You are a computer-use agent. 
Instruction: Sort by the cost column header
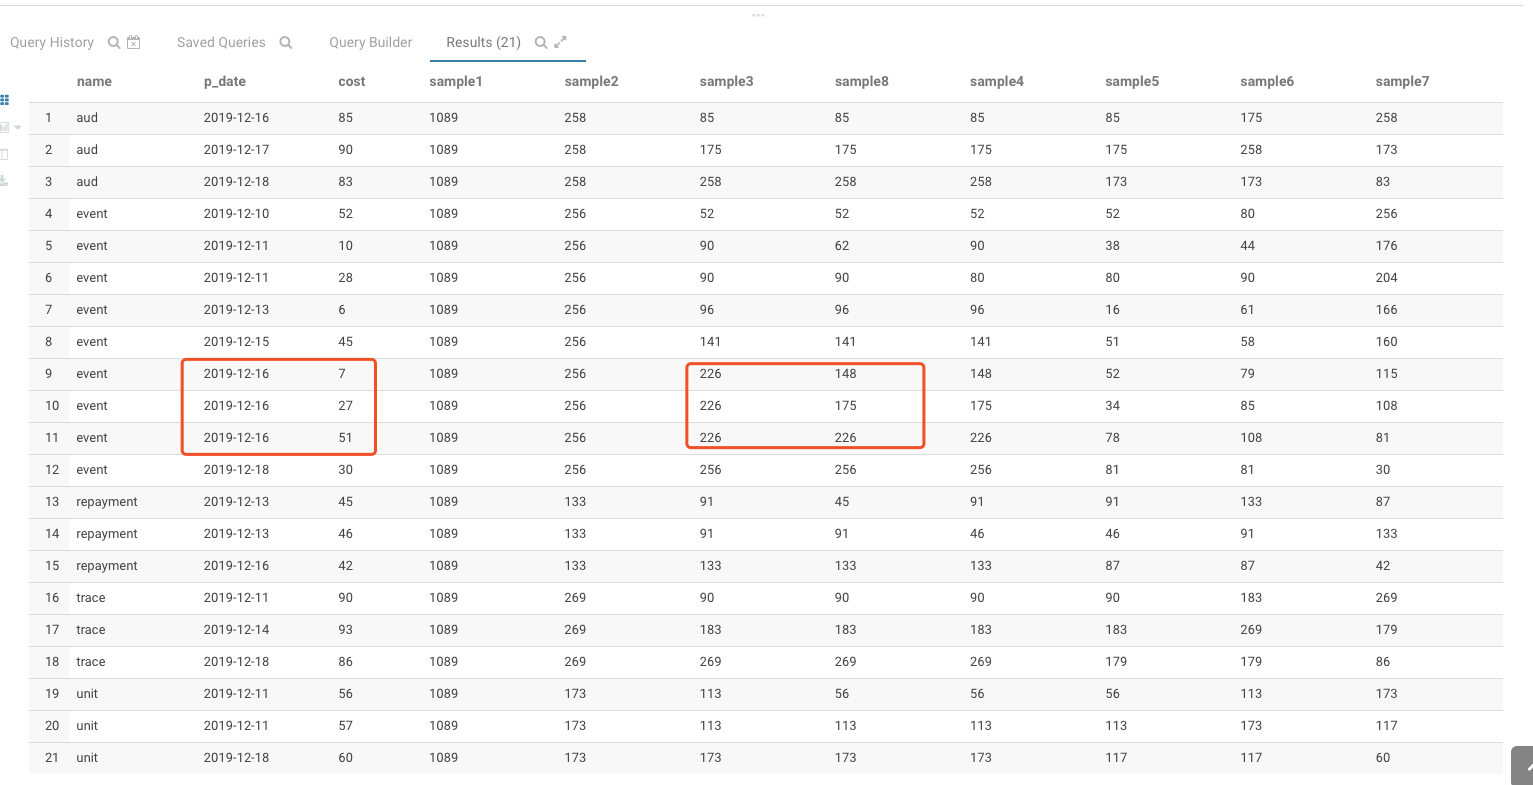(352, 81)
